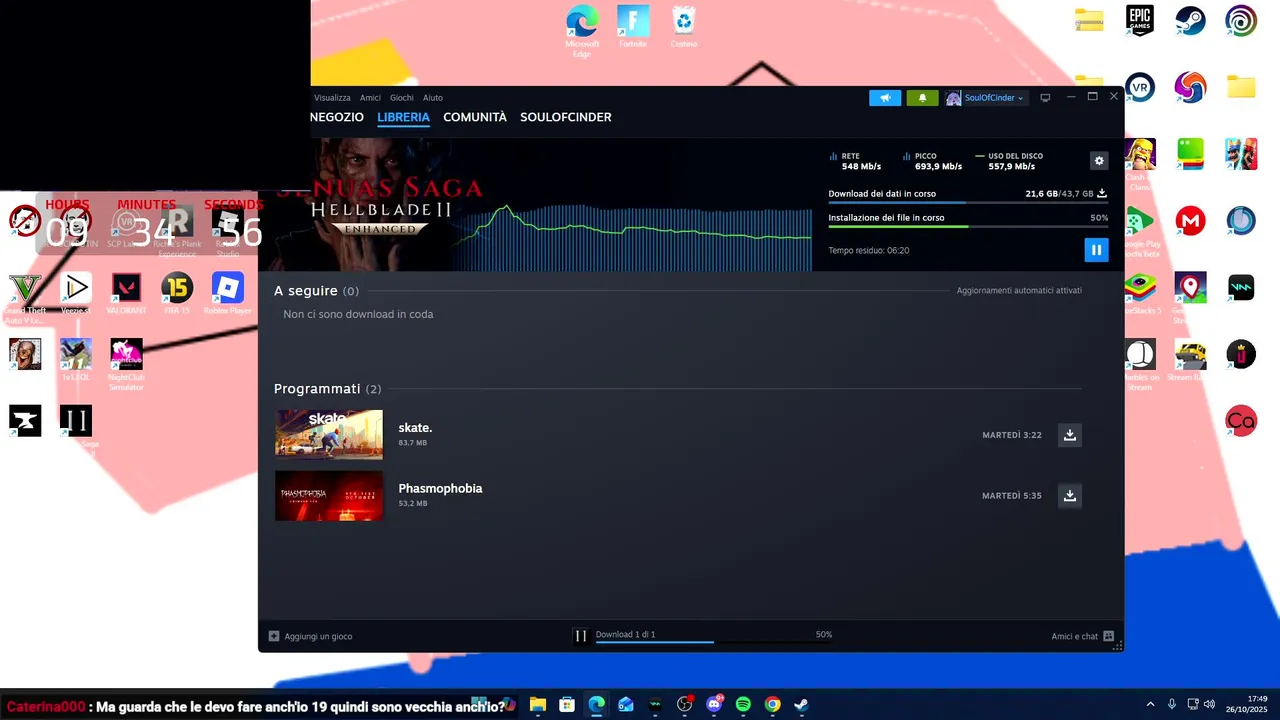This screenshot has height=720, width=1280.
Task: Open the Amici e chat panel
Action: pos(1082,636)
